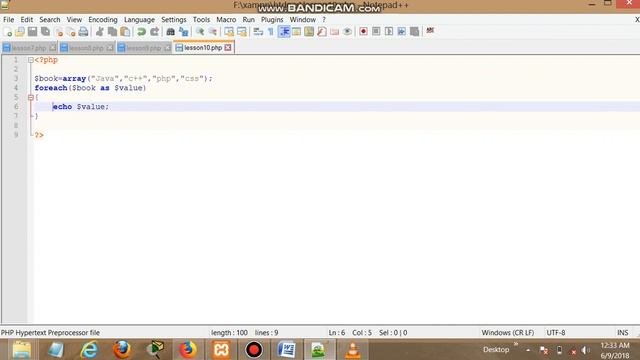This screenshot has height=360, width=640.
Task: Open the Tools menu
Action: 201,20
